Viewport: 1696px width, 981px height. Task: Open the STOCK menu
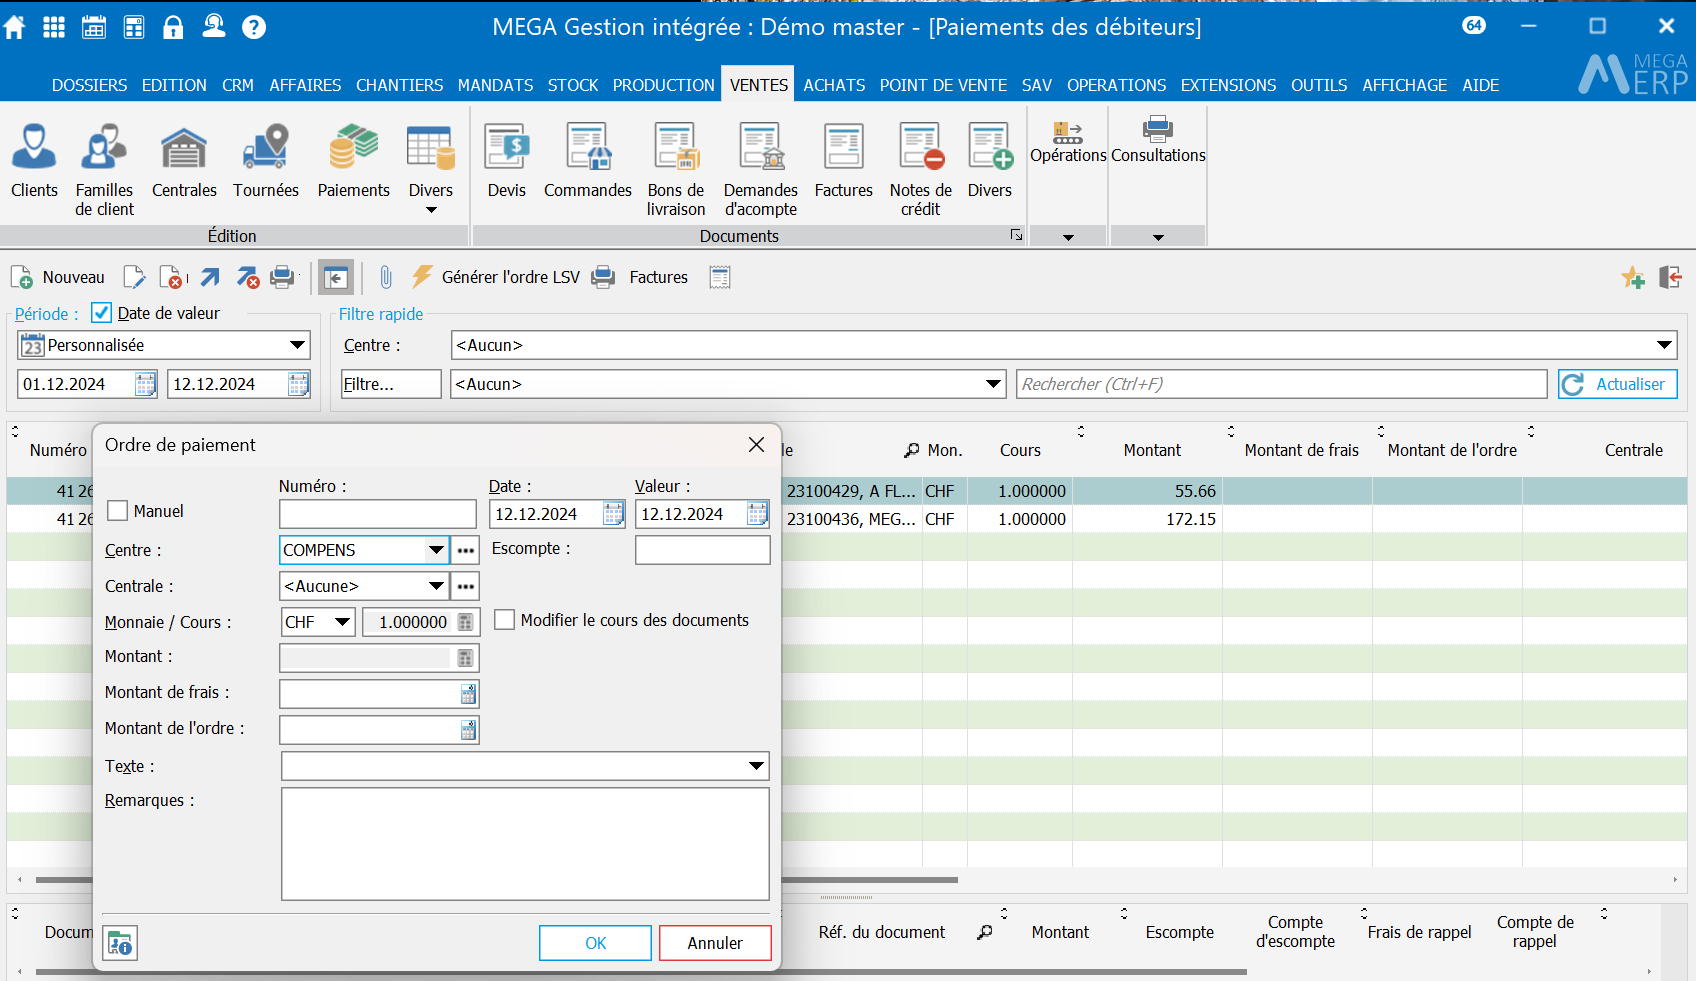(x=573, y=85)
